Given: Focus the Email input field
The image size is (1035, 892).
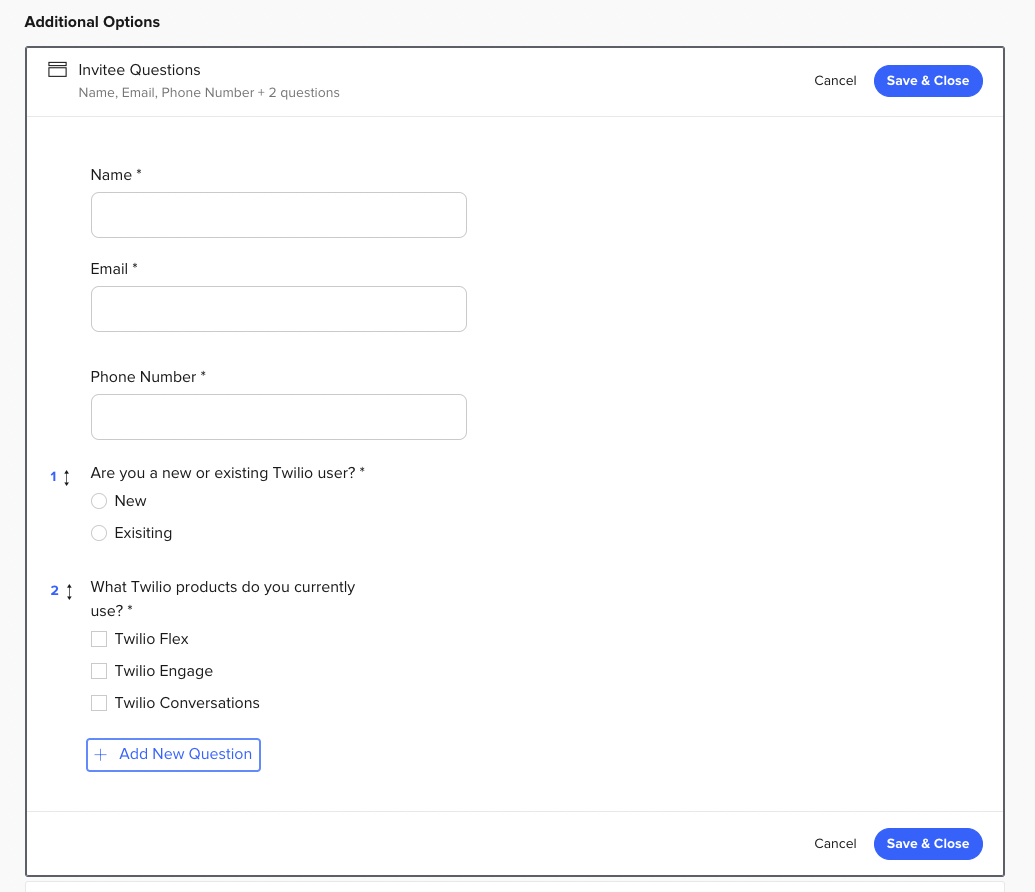Looking at the screenshot, I should (x=279, y=309).
